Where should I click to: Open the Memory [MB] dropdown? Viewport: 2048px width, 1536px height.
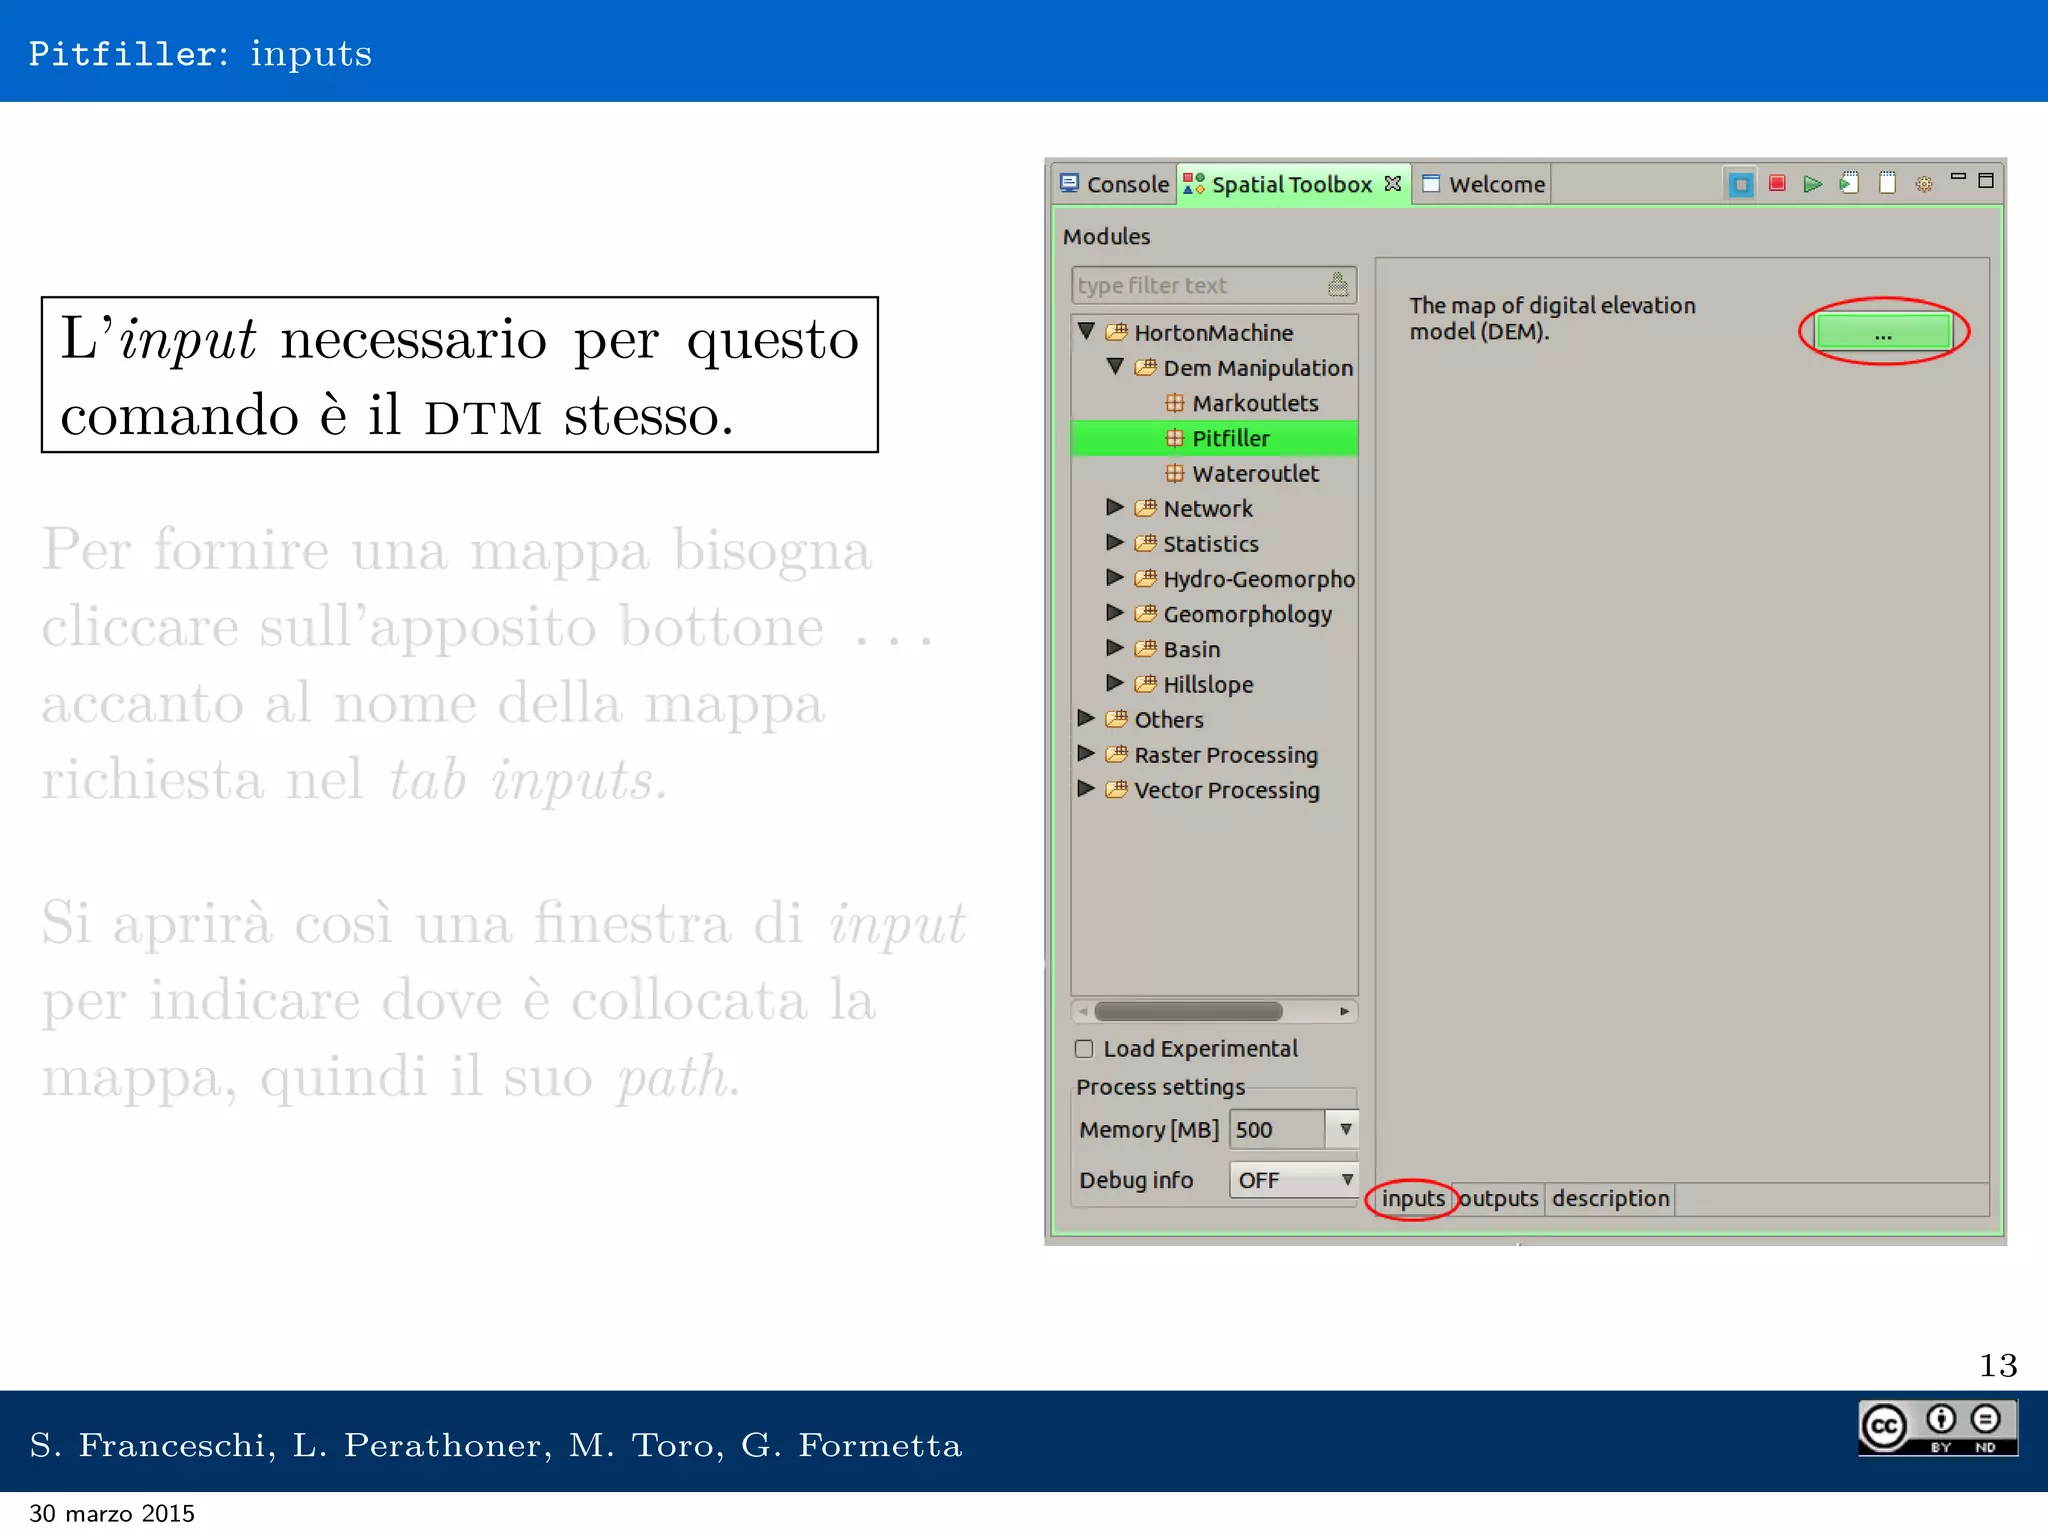coord(1345,1129)
